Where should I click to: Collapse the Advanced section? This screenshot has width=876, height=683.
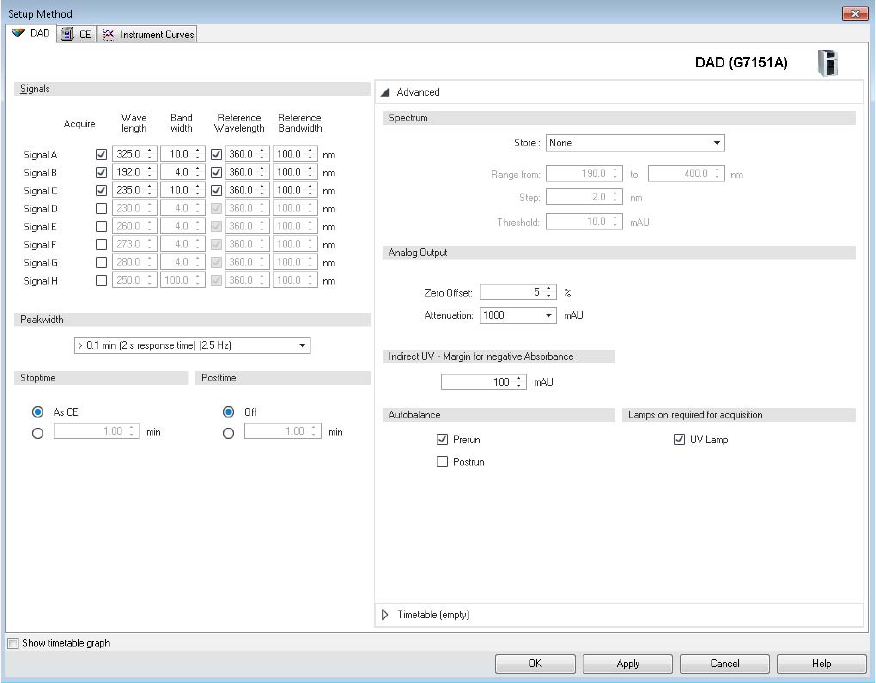[385, 92]
